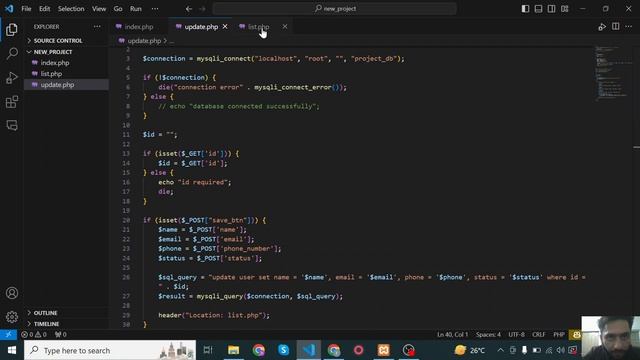Open the Windows Start menu

click(x=12, y=350)
